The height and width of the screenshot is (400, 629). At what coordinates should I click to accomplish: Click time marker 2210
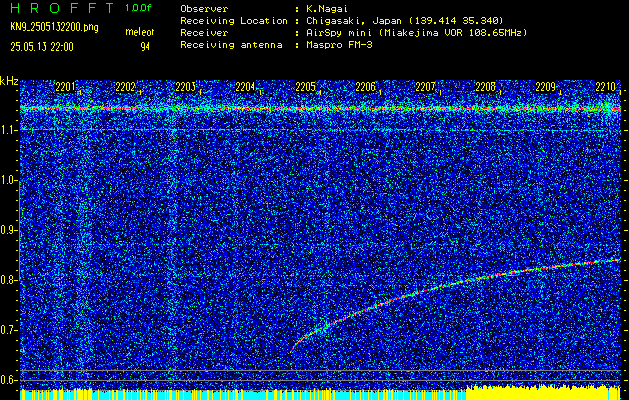tap(606, 87)
